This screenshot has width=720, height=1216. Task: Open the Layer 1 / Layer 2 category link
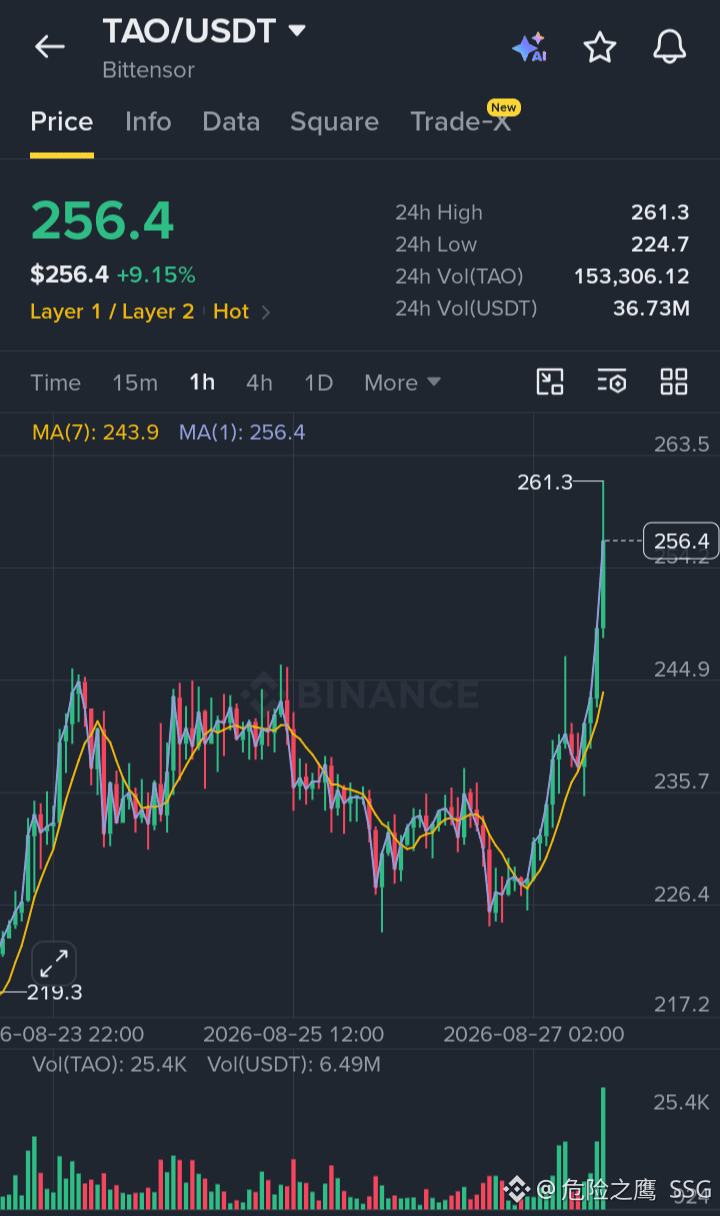[x=112, y=312]
